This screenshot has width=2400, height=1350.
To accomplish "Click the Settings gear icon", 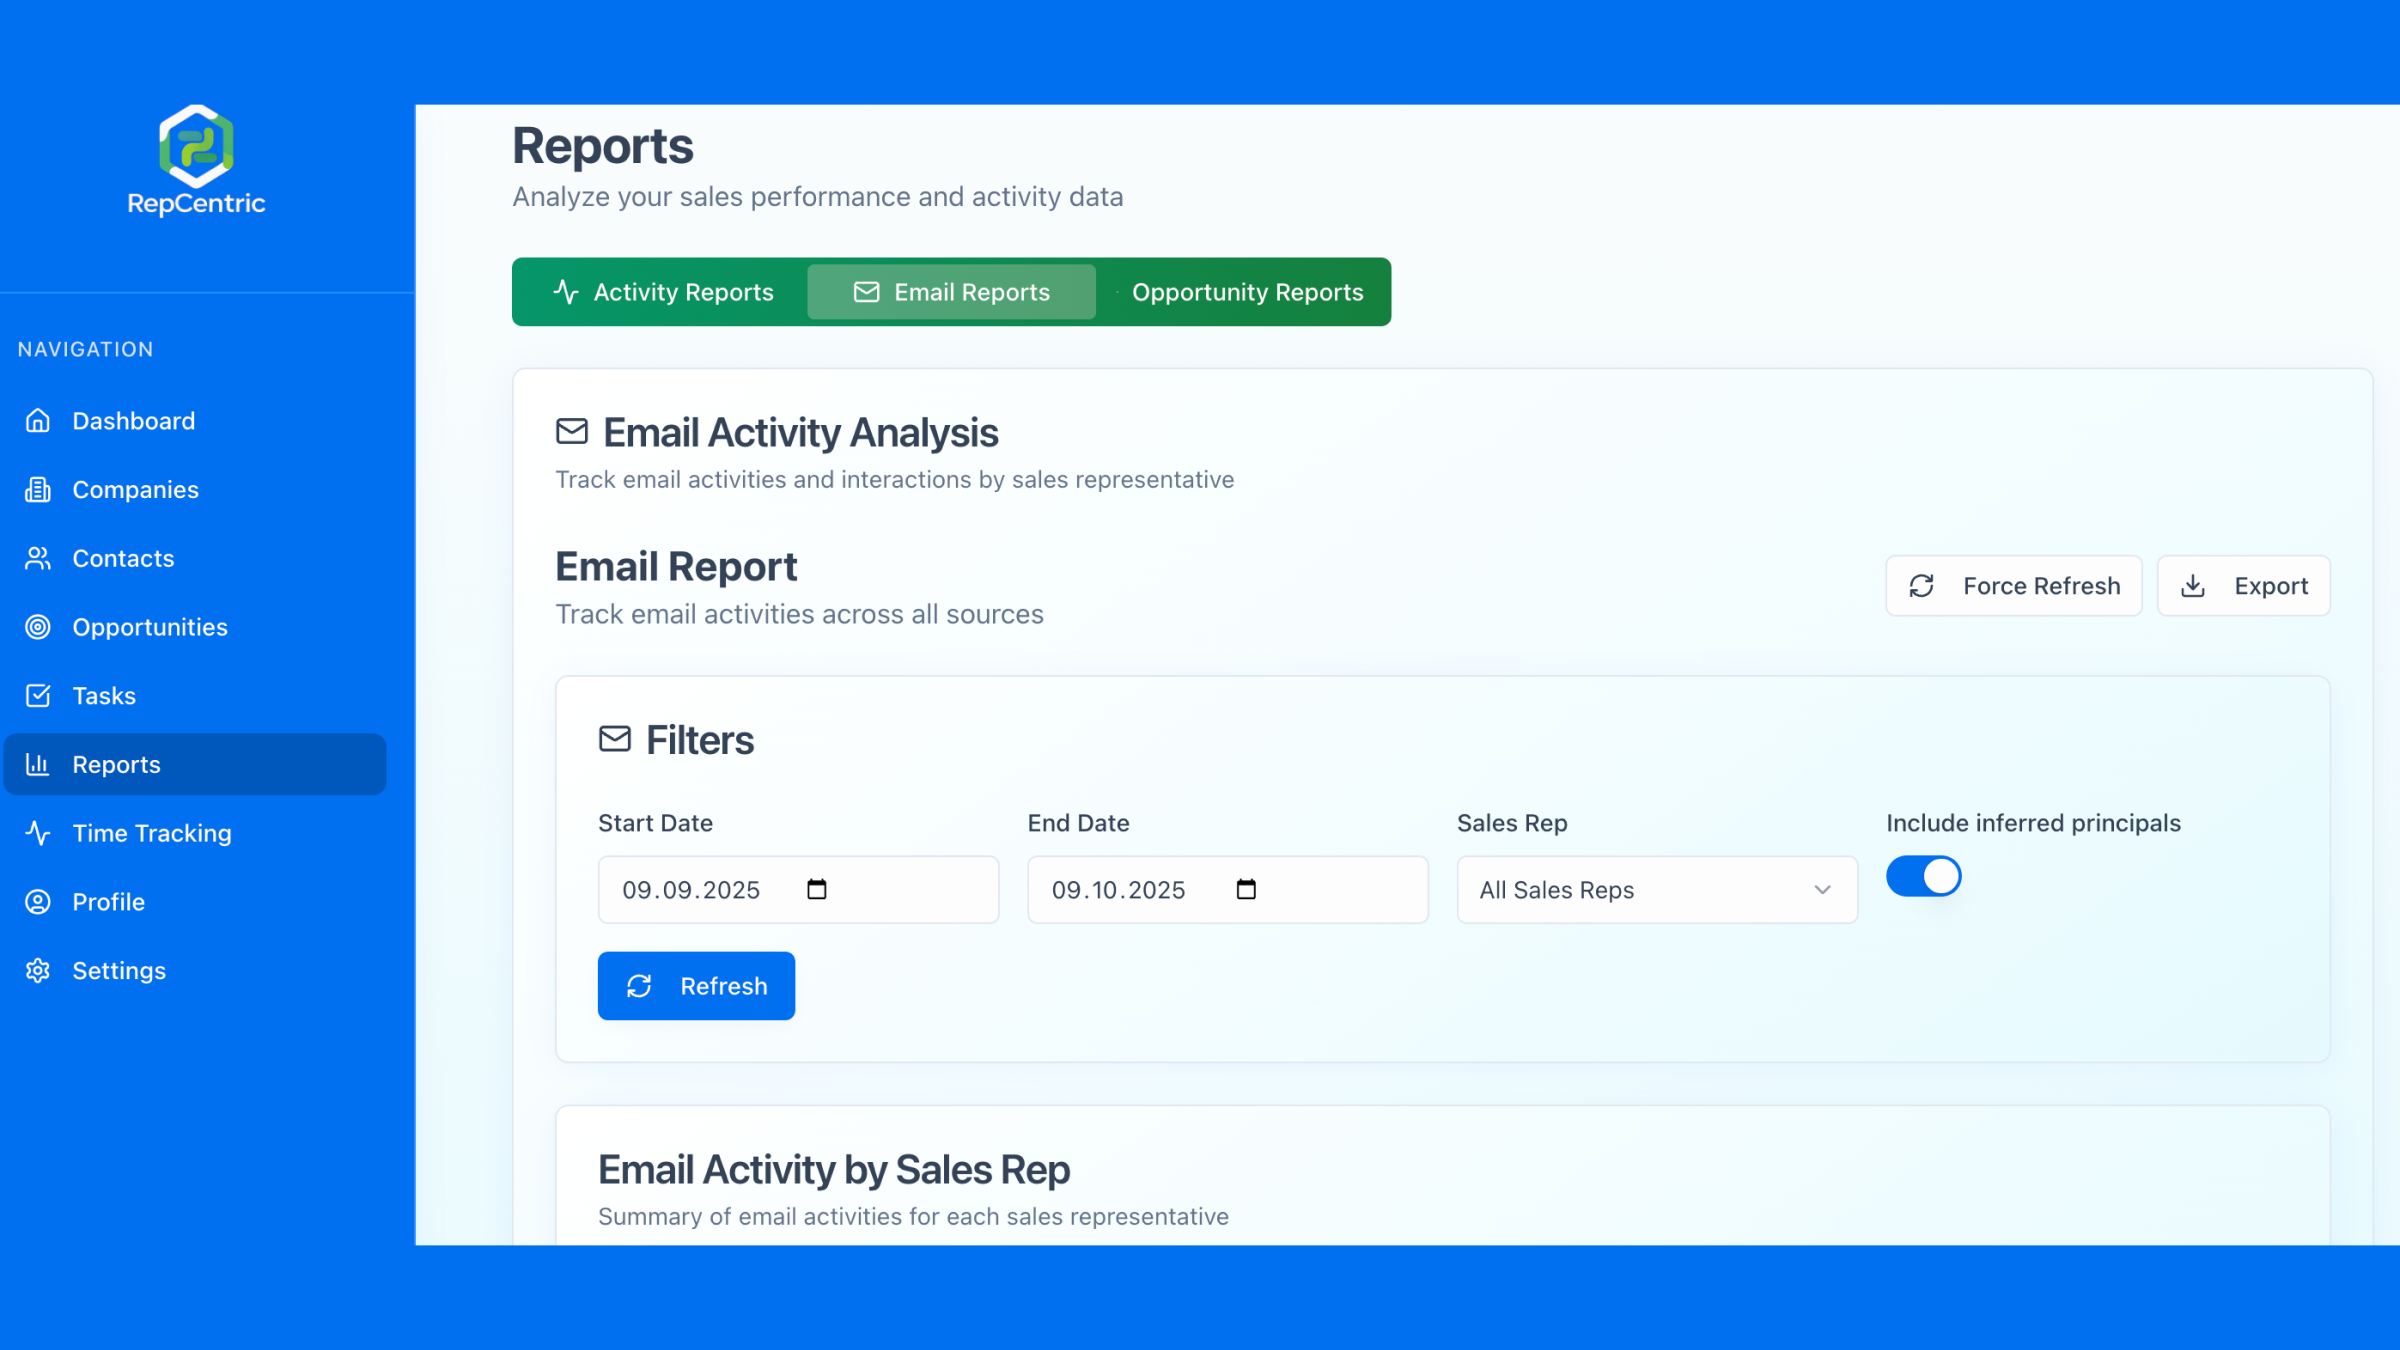I will (x=38, y=971).
